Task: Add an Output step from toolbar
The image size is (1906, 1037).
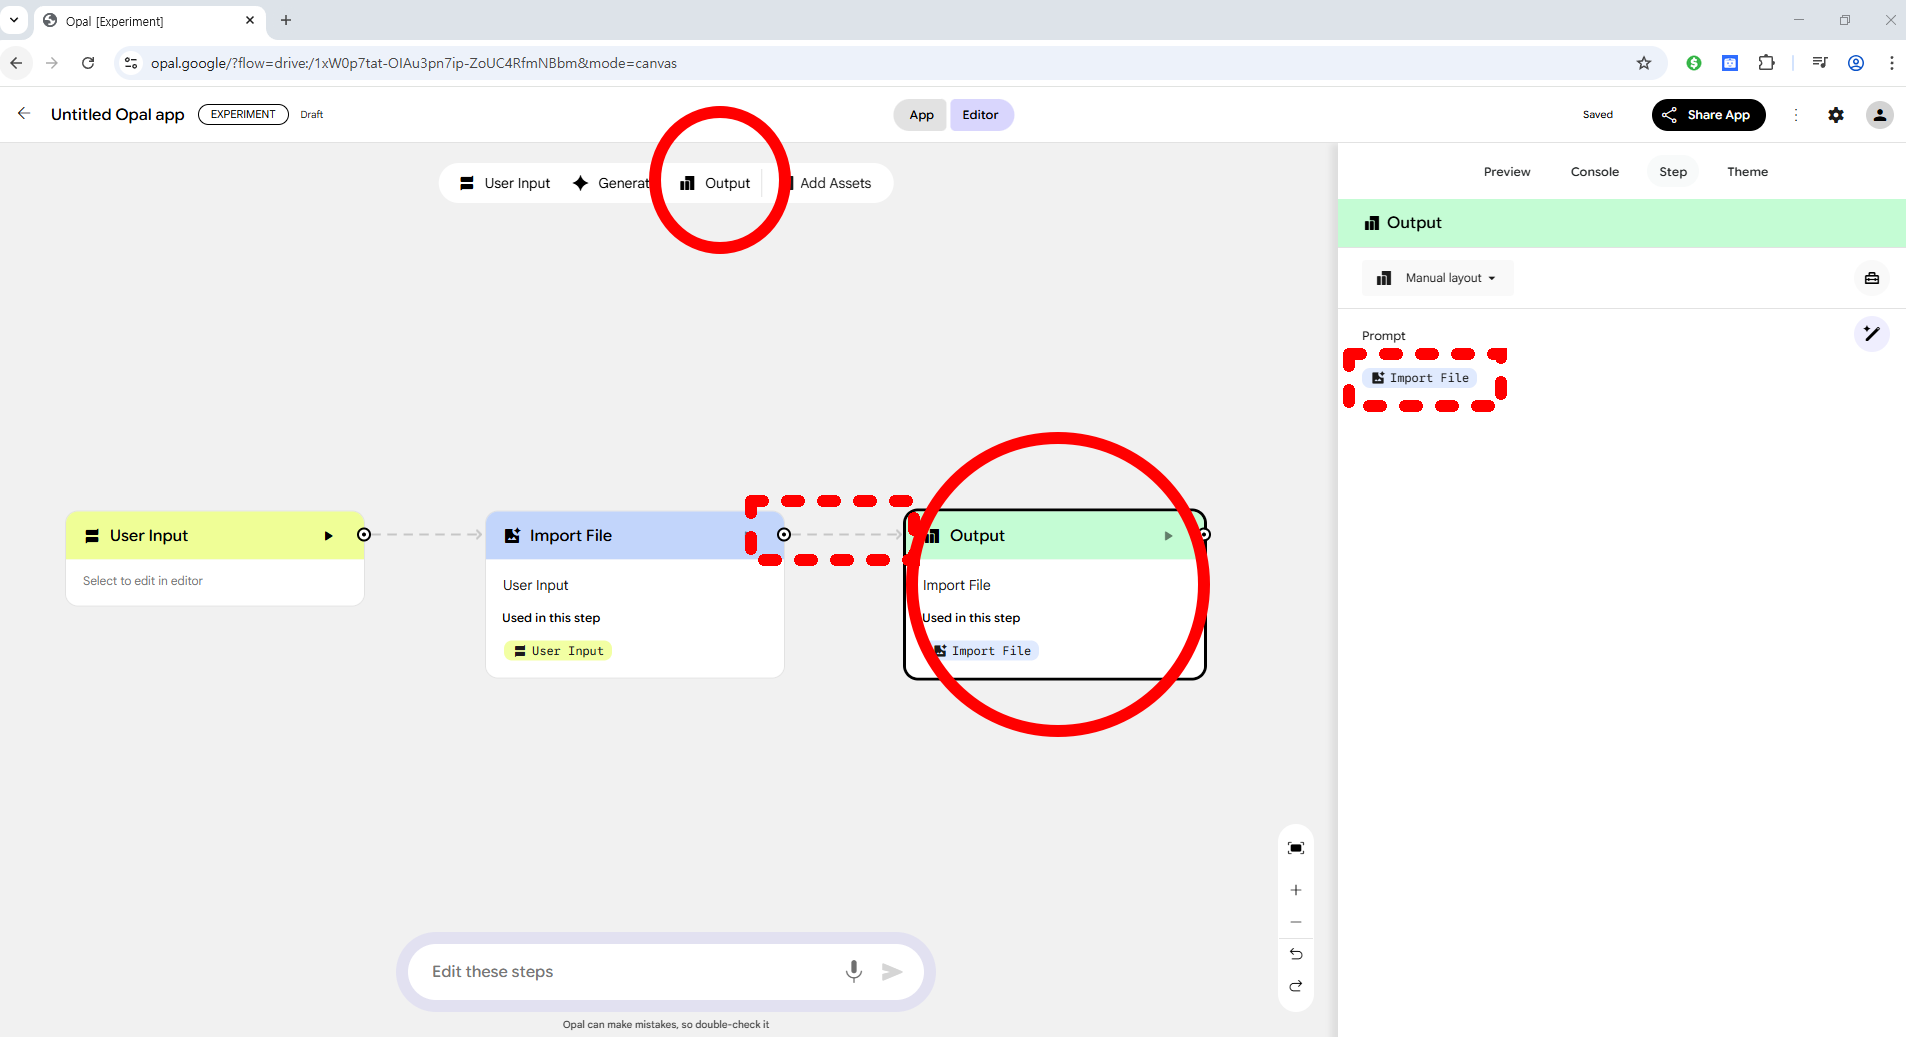Action: [715, 183]
